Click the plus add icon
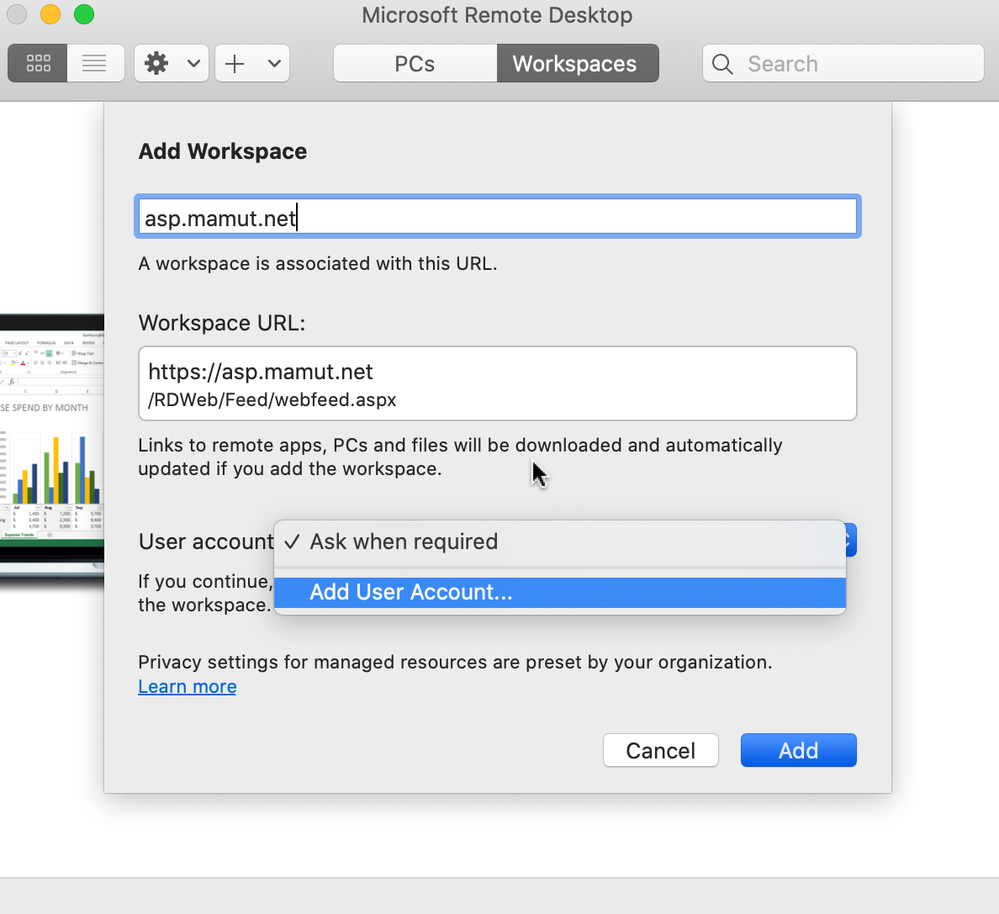The height and width of the screenshot is (914, 999). point(234,63)
